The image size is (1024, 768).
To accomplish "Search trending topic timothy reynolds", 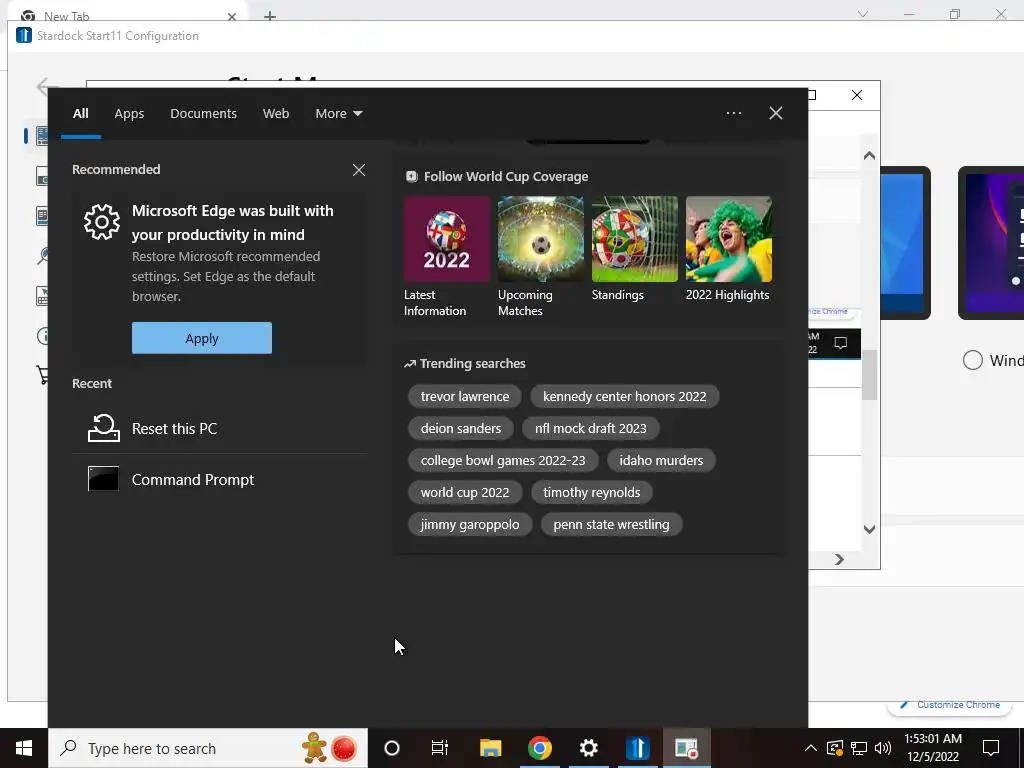I will (591, 492).
